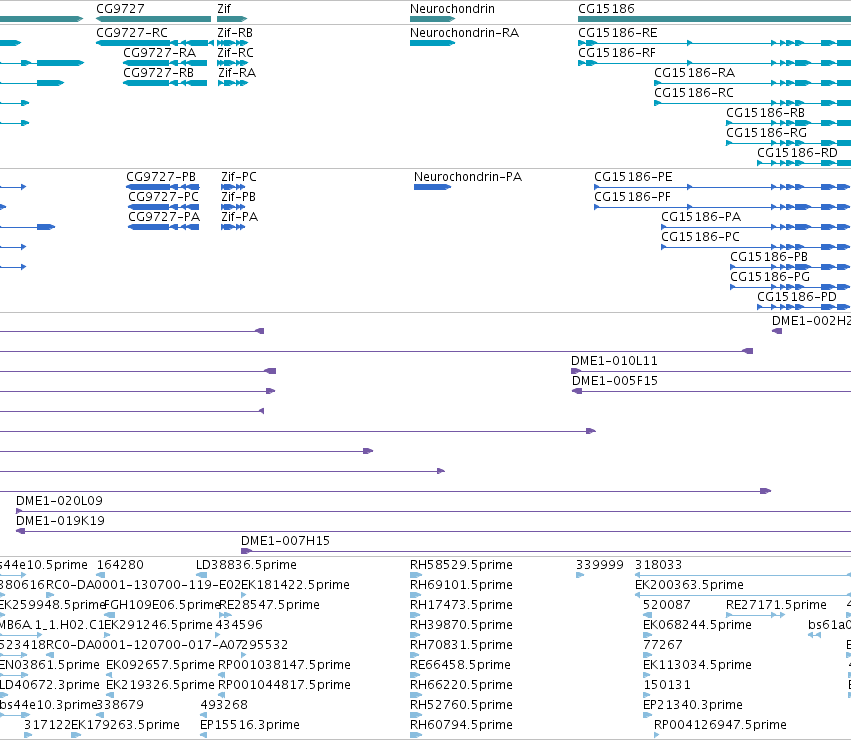
Task: Select the Neurochondrin-PA protein
Action: (468, 177)
